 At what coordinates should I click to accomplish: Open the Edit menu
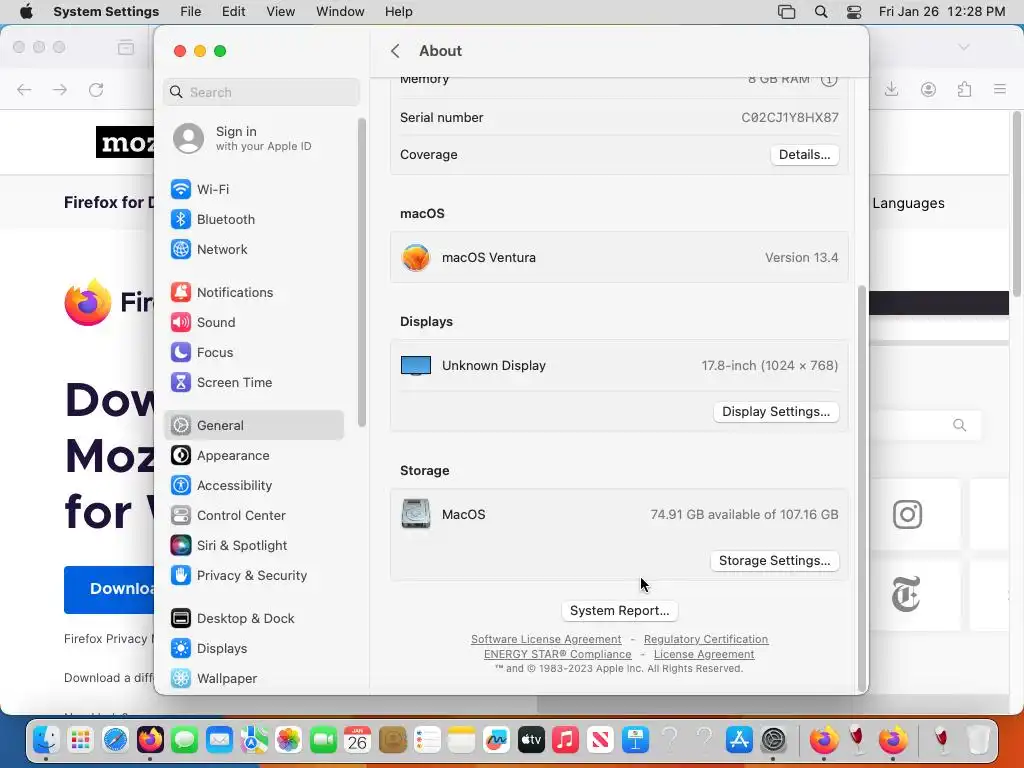pyautogui.click(x=234, y=12)
